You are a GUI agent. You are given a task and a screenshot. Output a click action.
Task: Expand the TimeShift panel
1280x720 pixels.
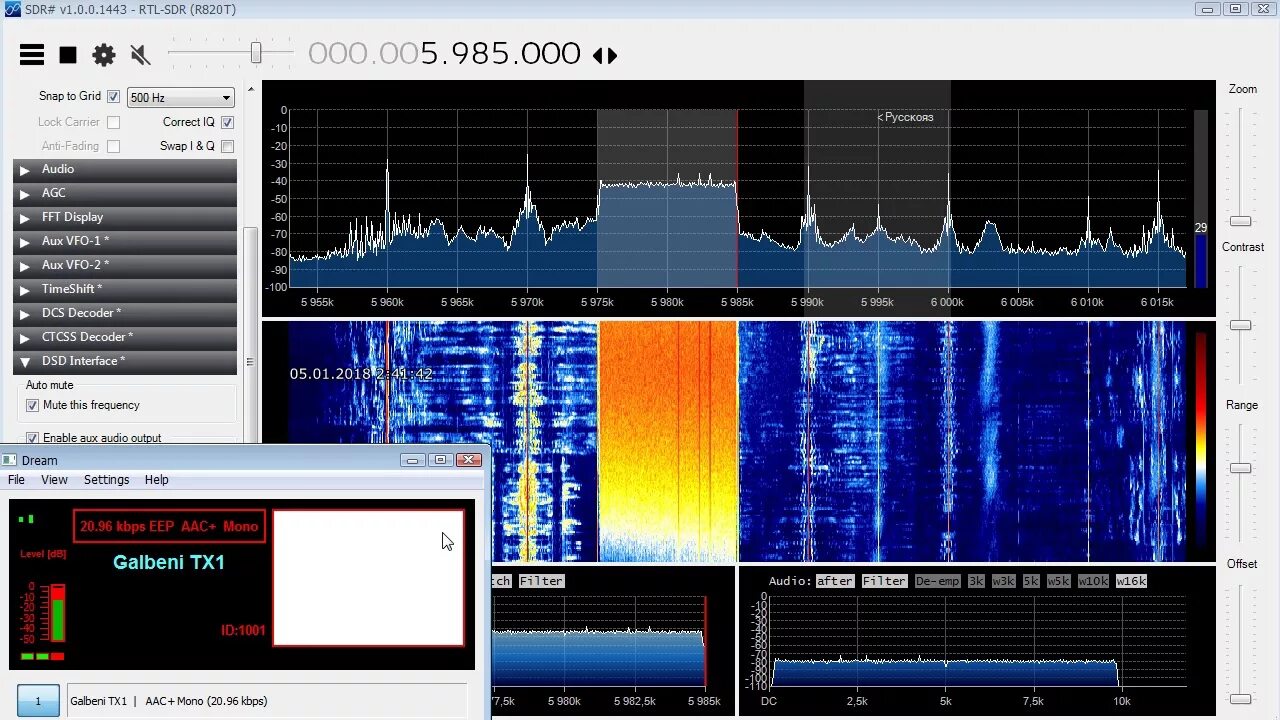[125, 289]
